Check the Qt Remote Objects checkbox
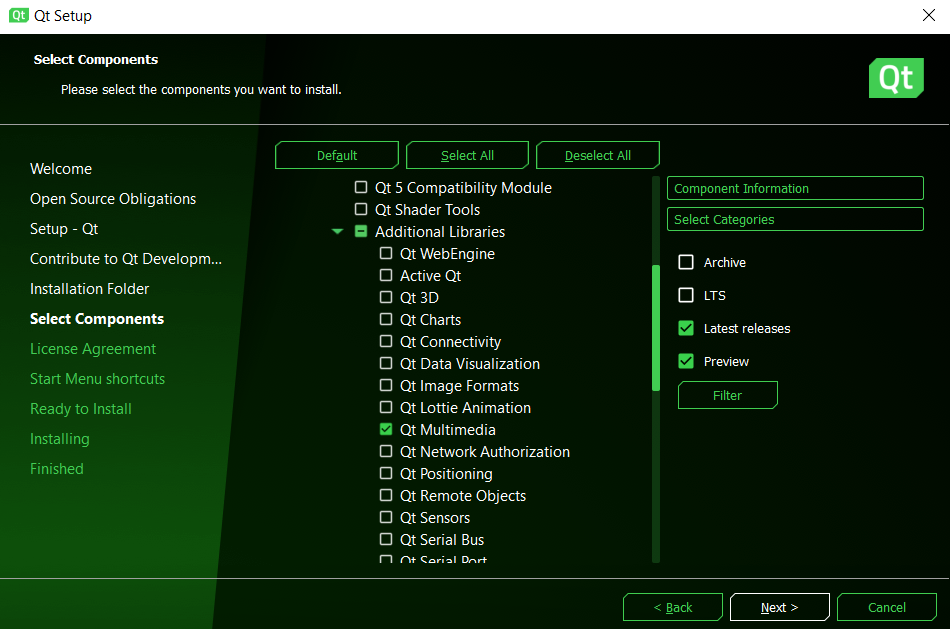 (x=386, y=495)
